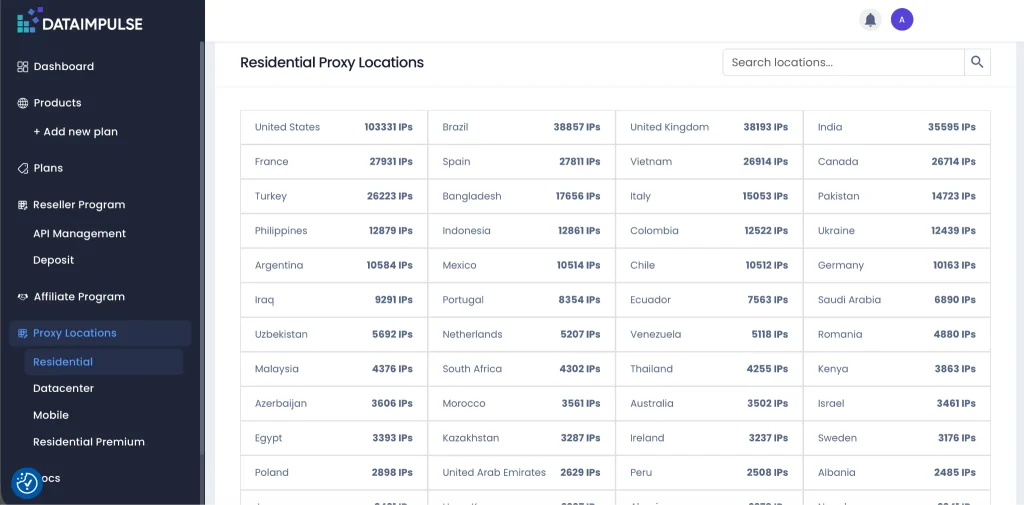Click the United States location cell

[333, 128]
